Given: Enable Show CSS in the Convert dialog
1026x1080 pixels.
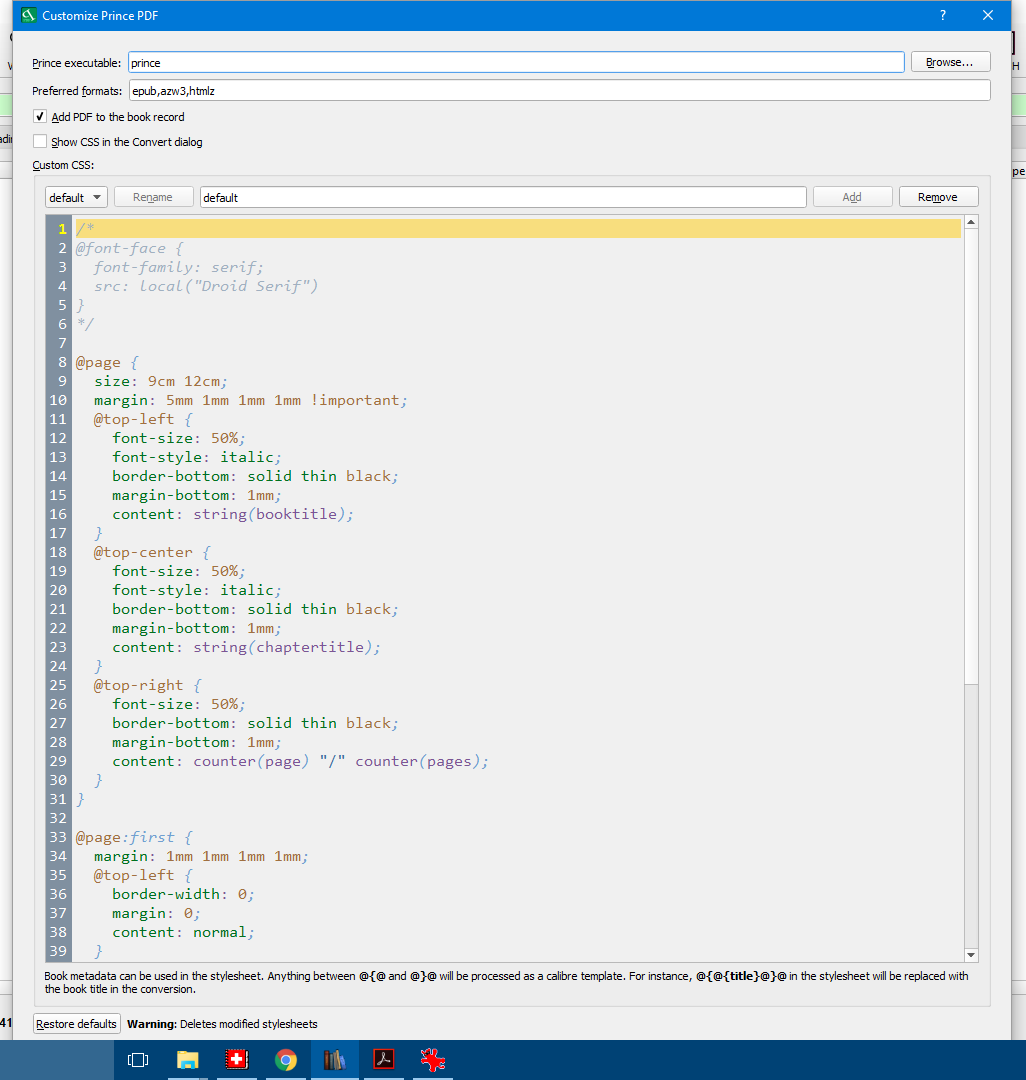Looking at the screenshot, I should 40,142.
